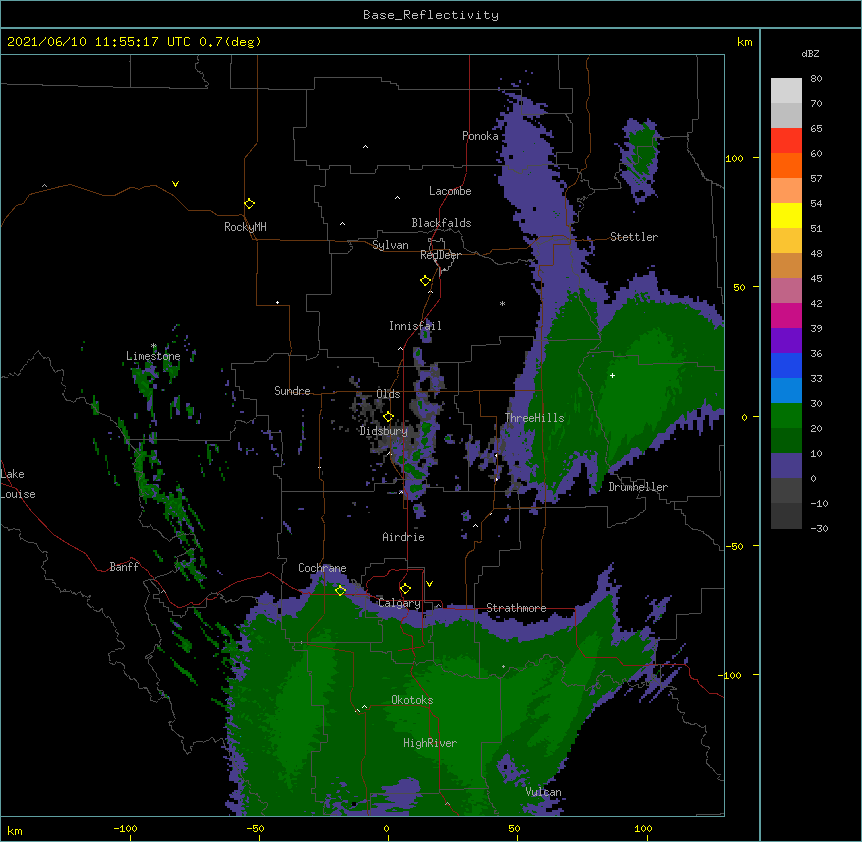The image size is (862, 842).
Task: Click the 100 tick on the vertical axis
Action: point(734,159)
